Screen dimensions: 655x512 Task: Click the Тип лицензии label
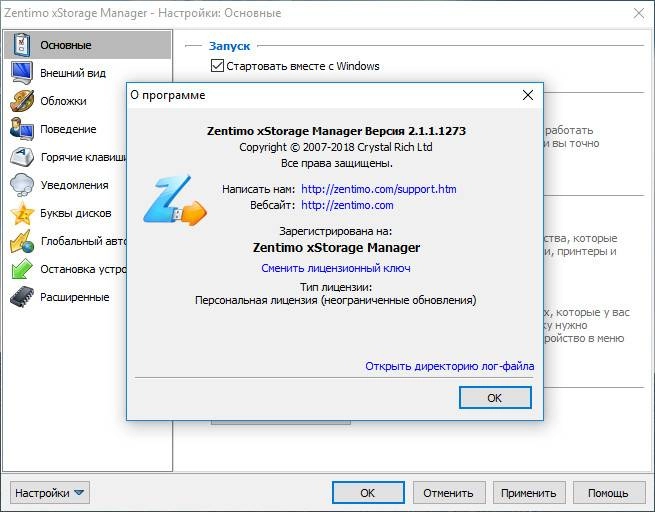336,287
